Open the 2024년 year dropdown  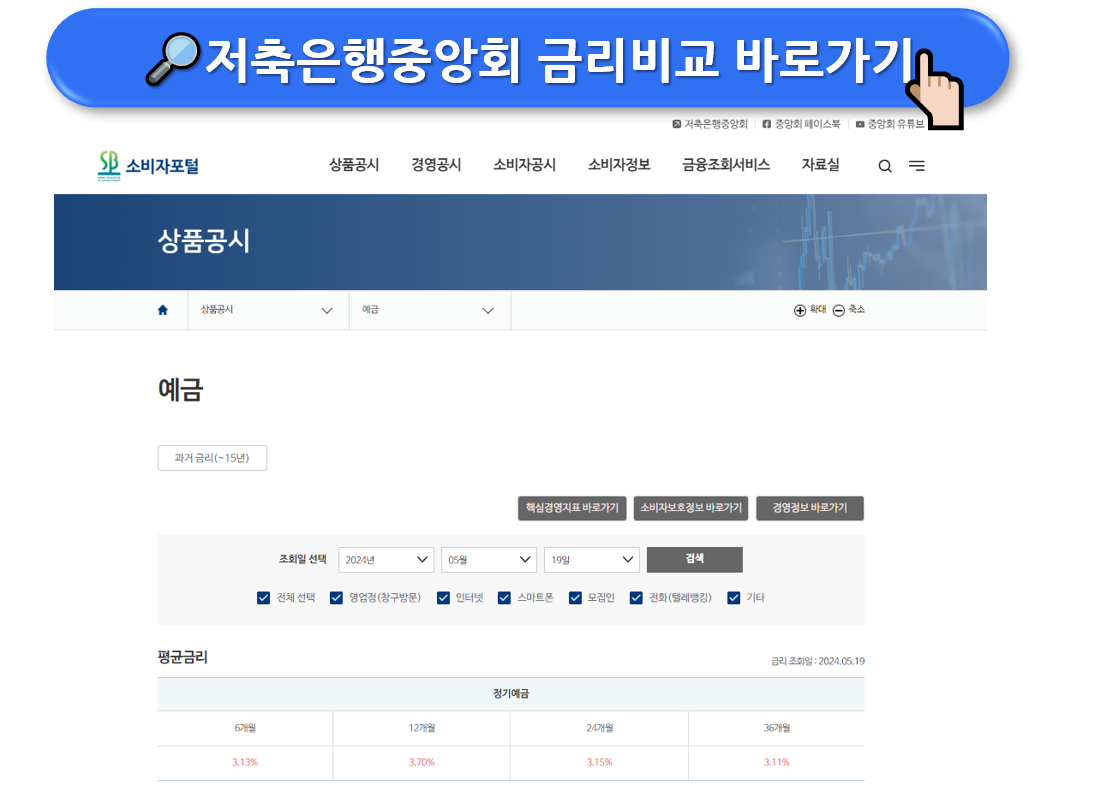[386, 560]
